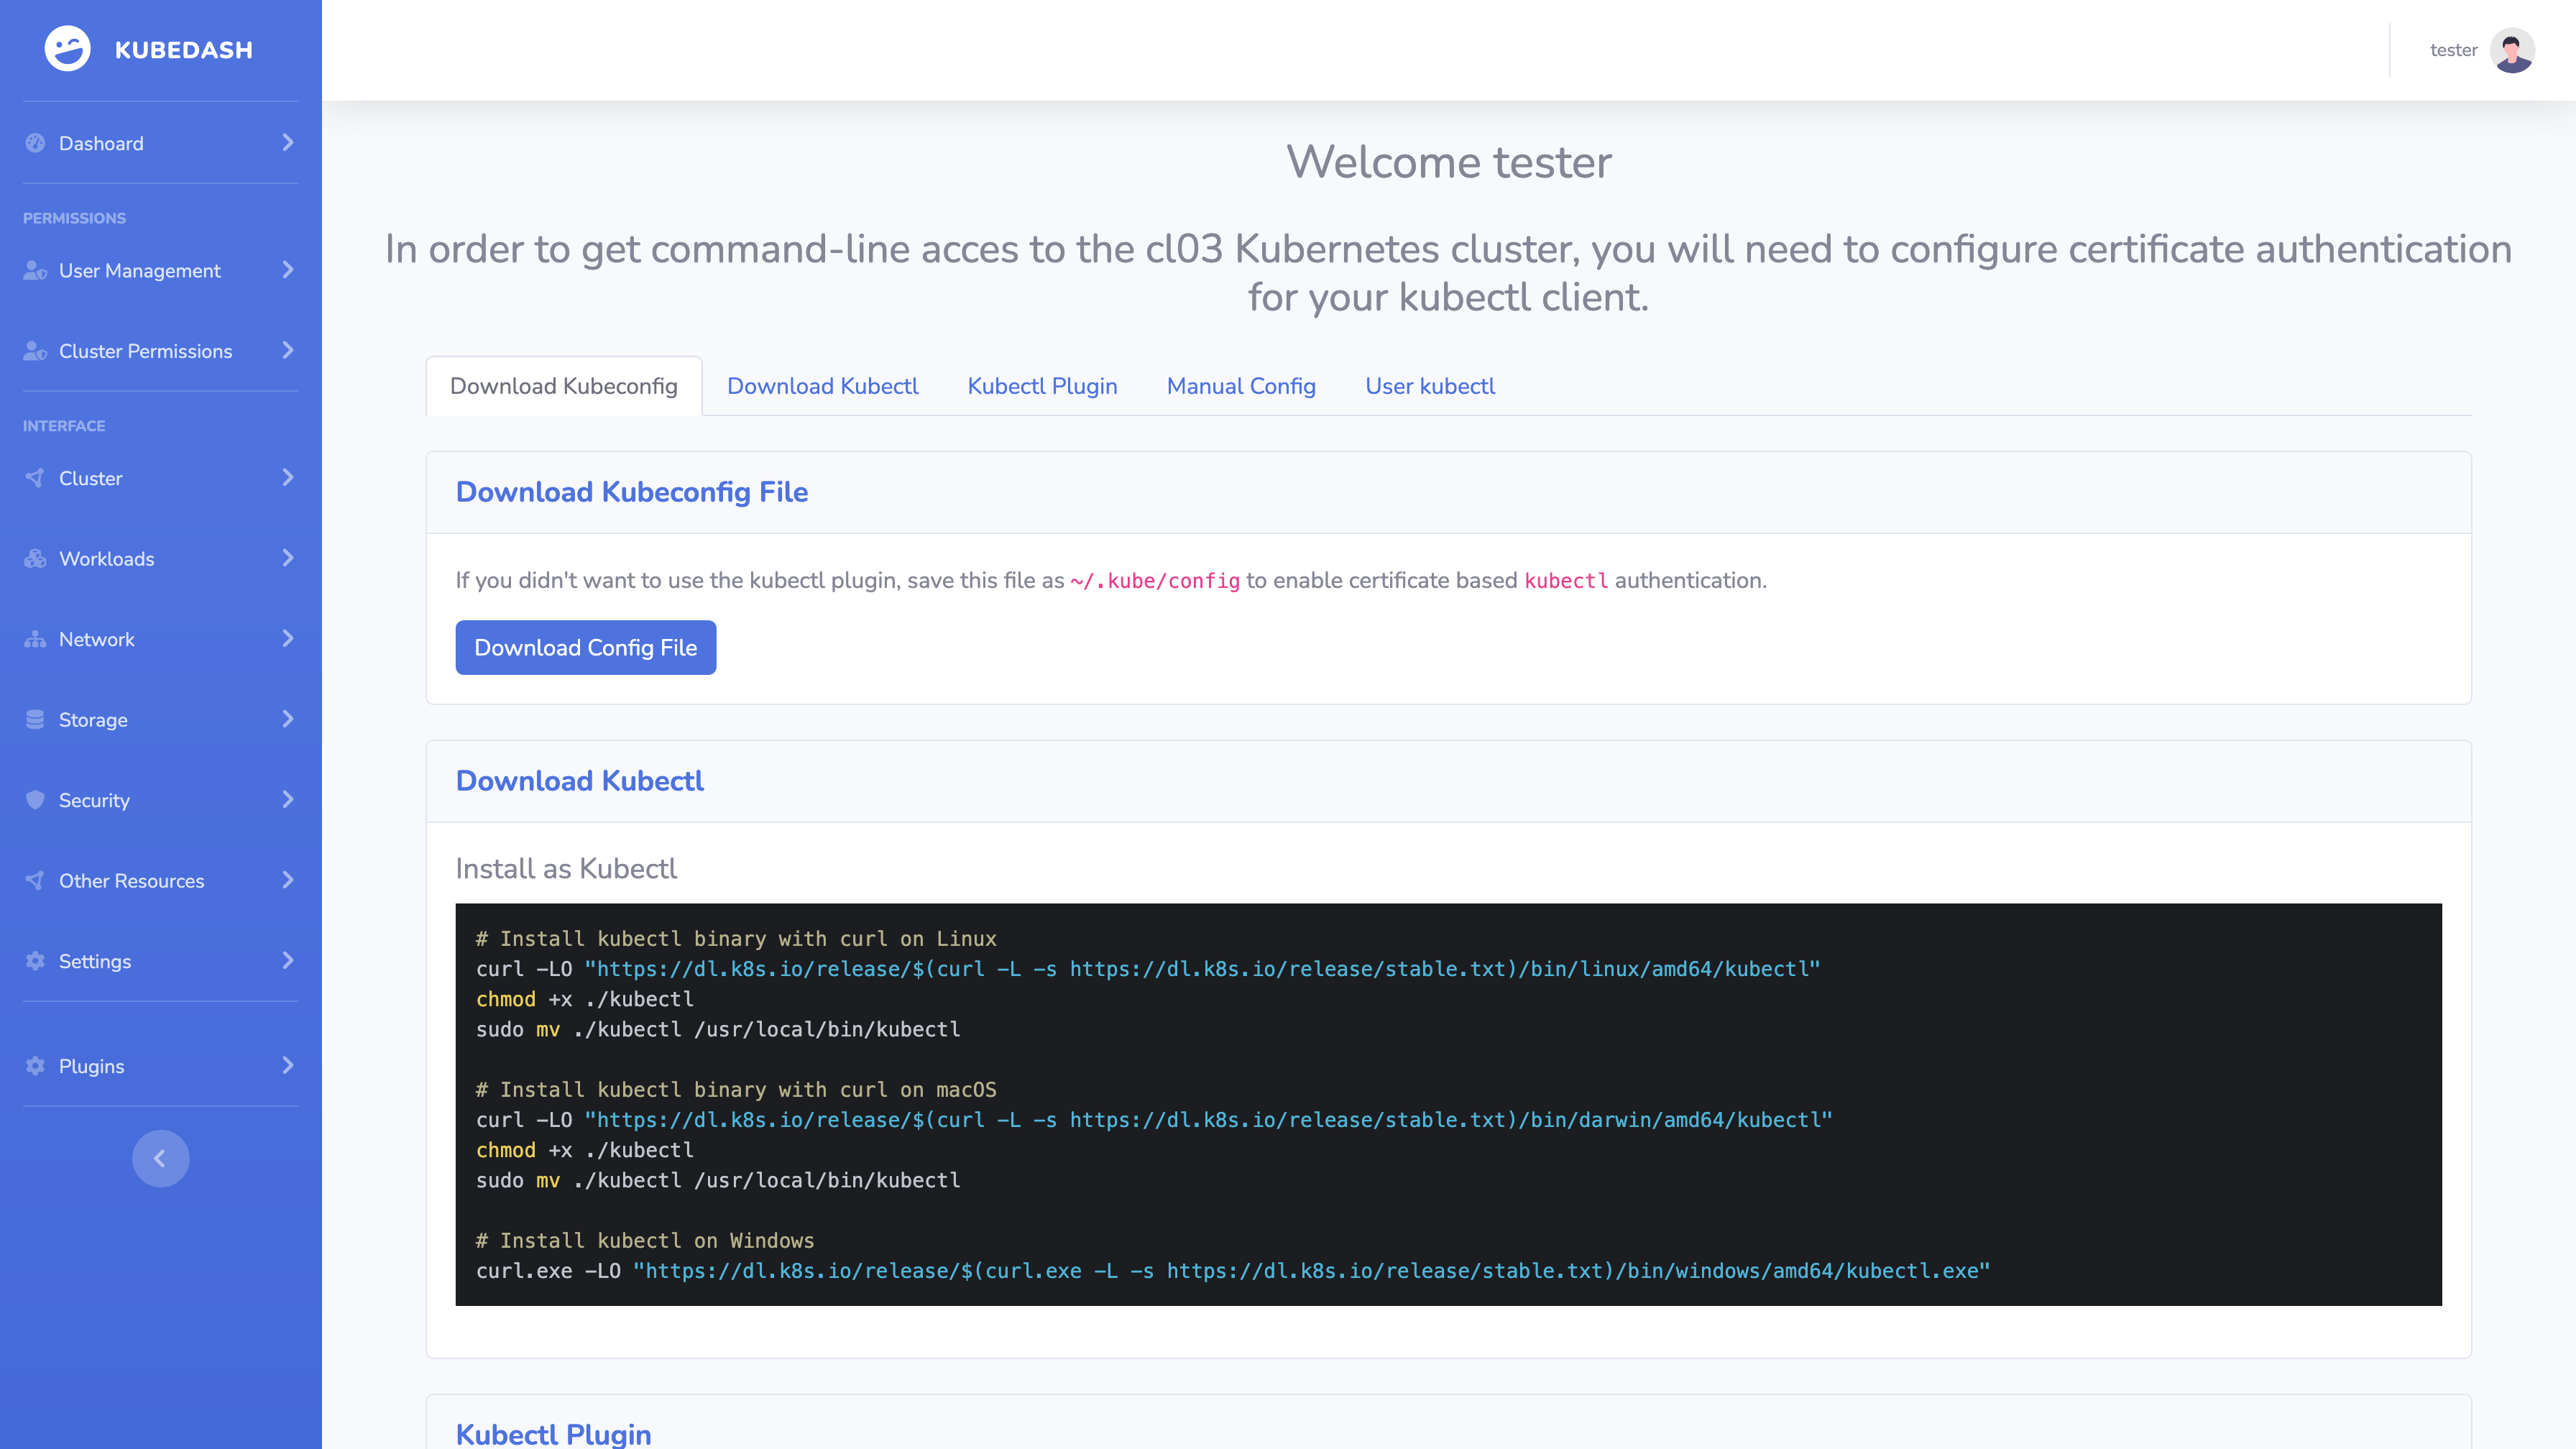Click the Plugins gear icon
2576x1449 pixels.
(x=35, y=1066)
